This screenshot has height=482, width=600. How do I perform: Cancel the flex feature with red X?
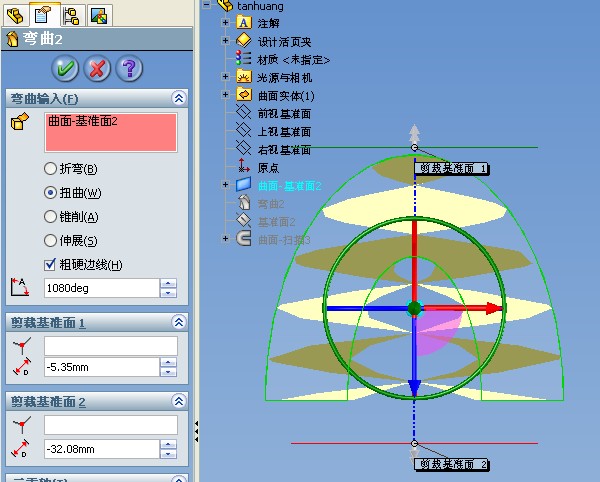(x=97, y=68)
